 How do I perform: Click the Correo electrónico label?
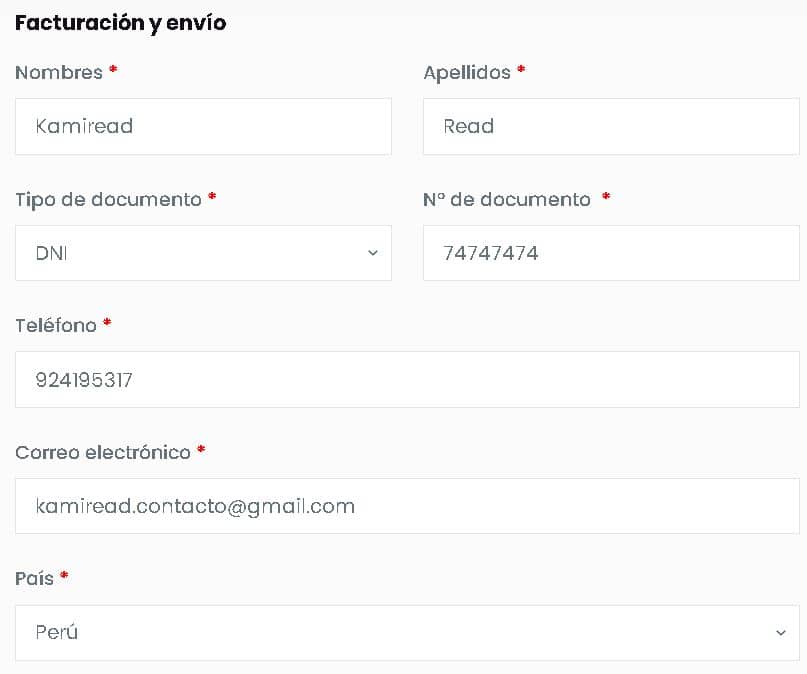(103, 452)
